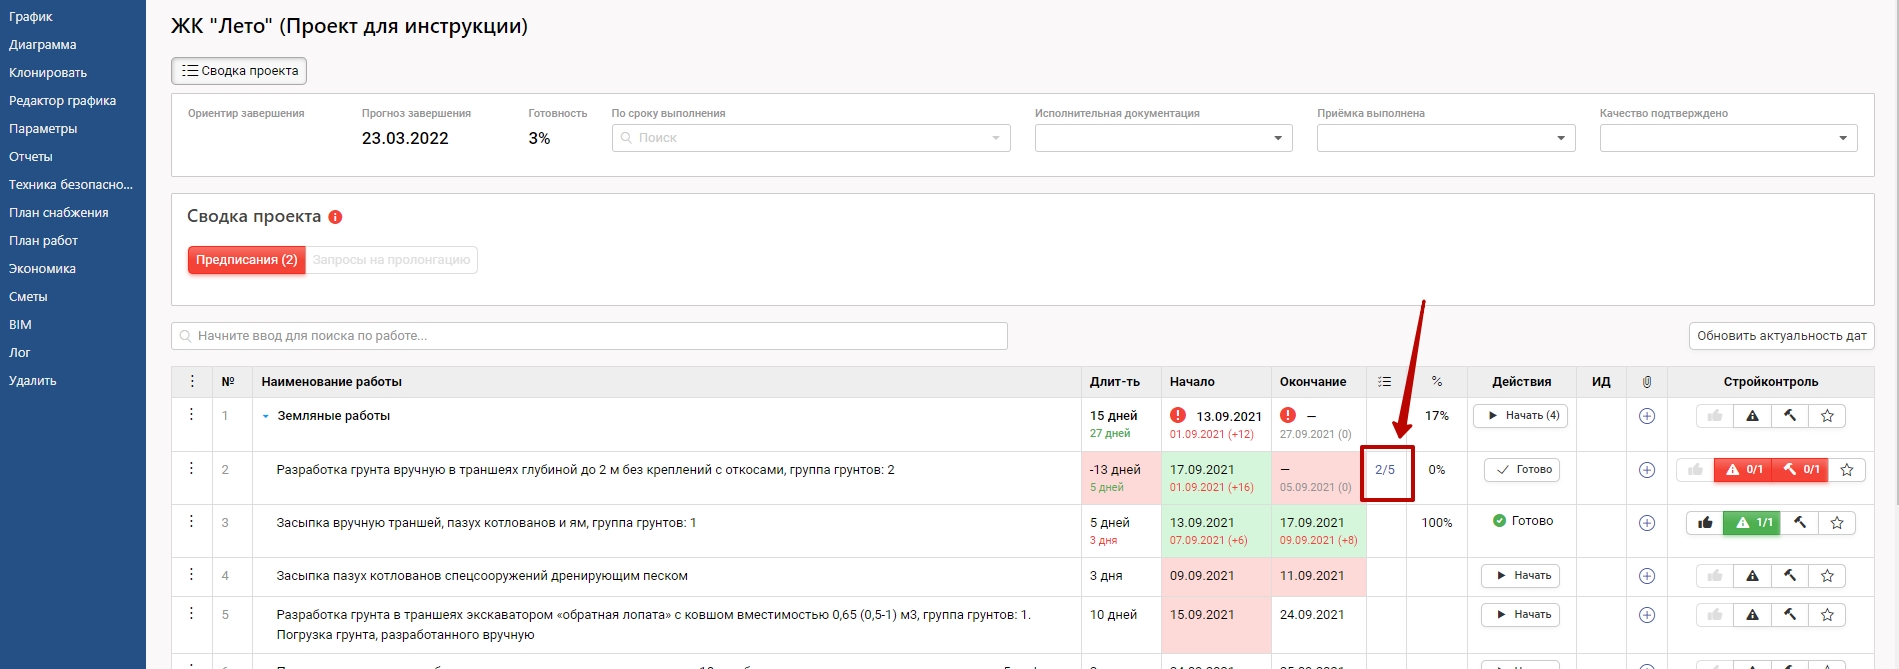Click the warning triangle icon in row 1
This screenshot has width=1899, height=669.
[x=1752, y=416]
